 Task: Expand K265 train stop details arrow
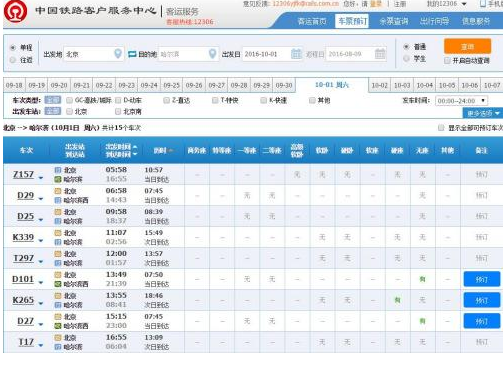pos(41,304)
